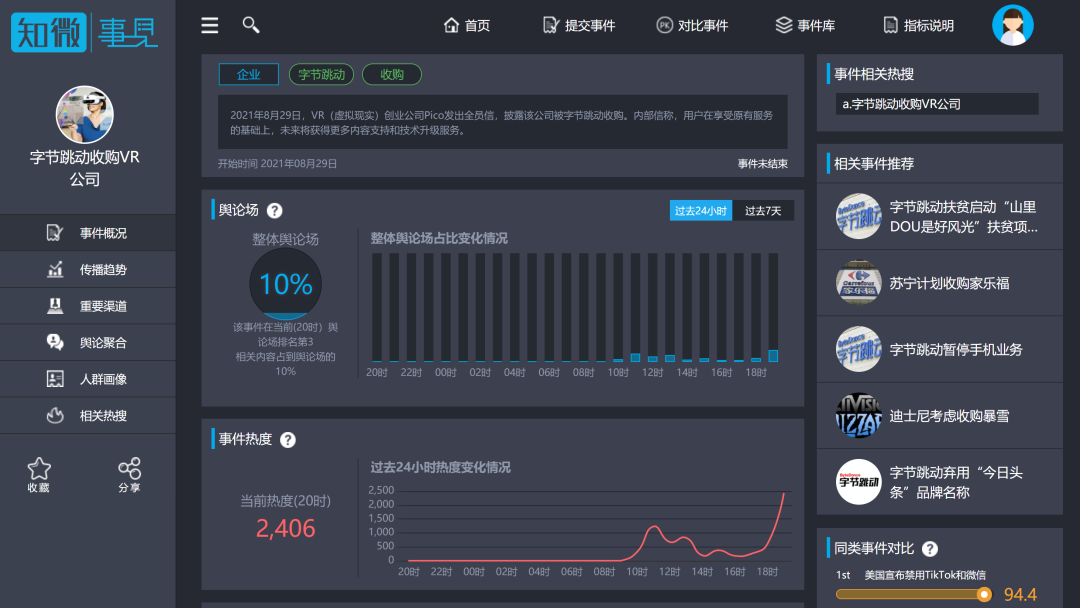
Task: Select 人群画像 in the sidebar
Action: [87, 379]
